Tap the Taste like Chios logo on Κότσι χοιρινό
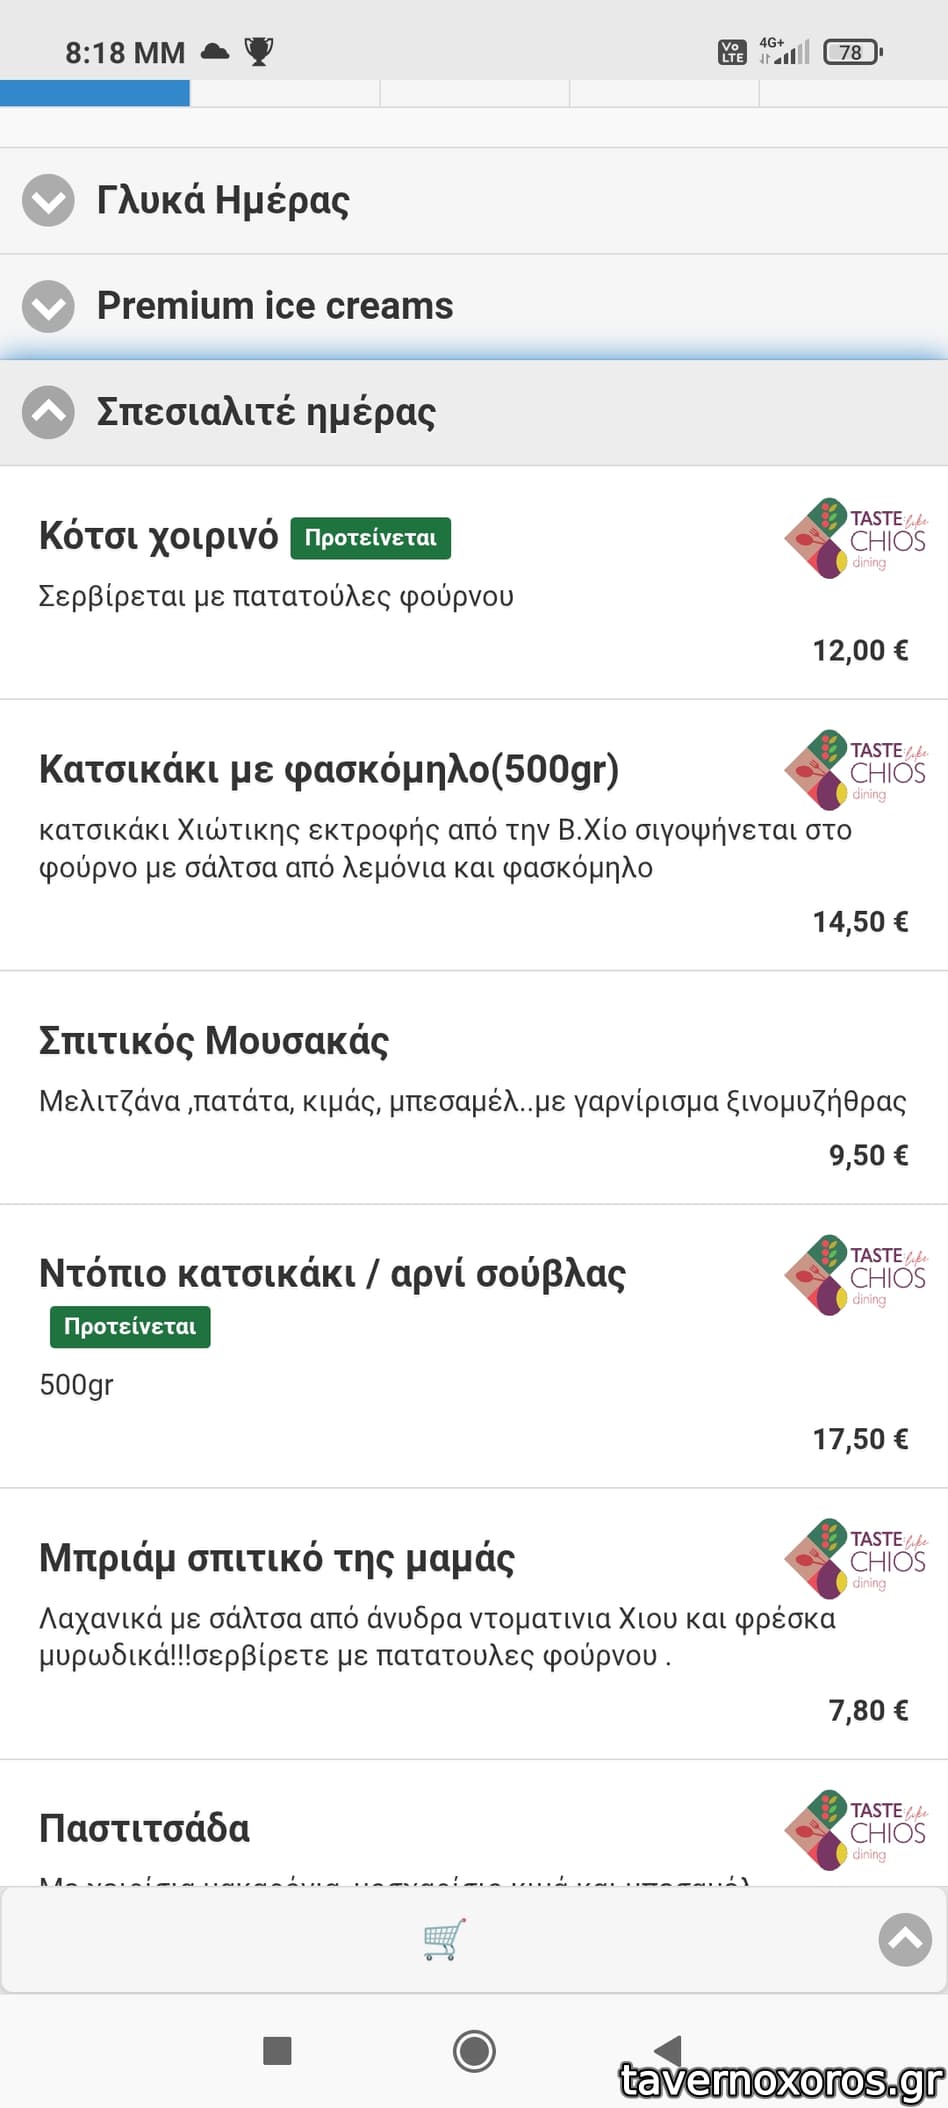The width and height of the screenshot is (948, 2108). point(856,538)
